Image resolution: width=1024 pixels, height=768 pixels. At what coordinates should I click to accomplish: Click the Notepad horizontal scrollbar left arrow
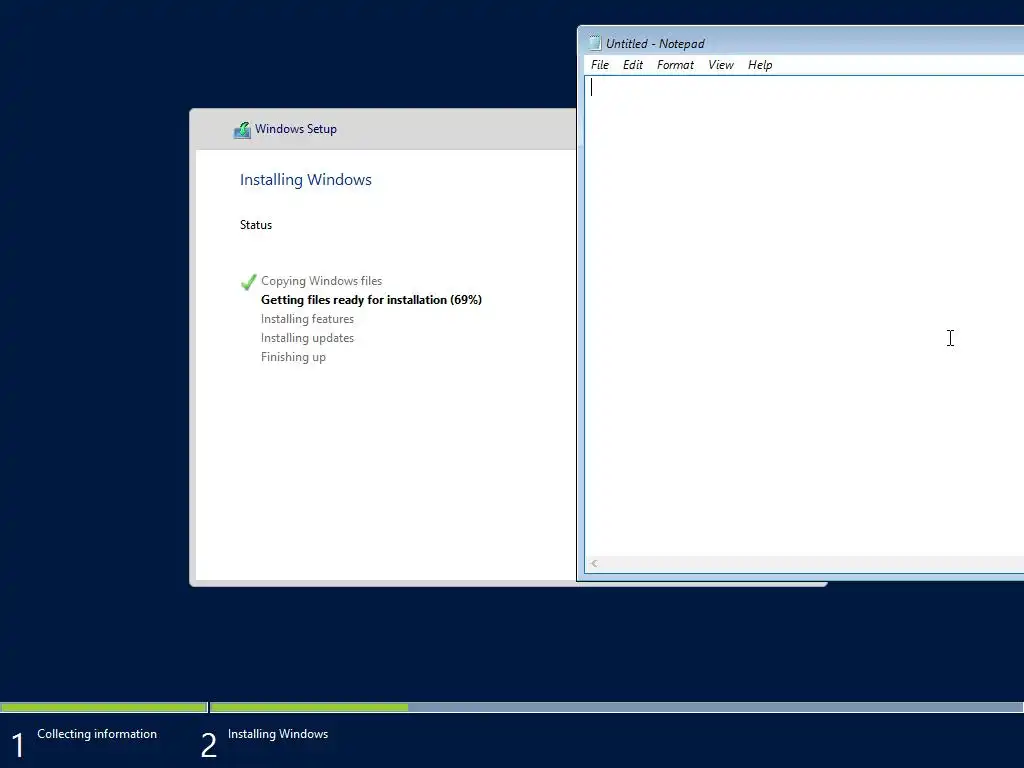coord(594,564)
